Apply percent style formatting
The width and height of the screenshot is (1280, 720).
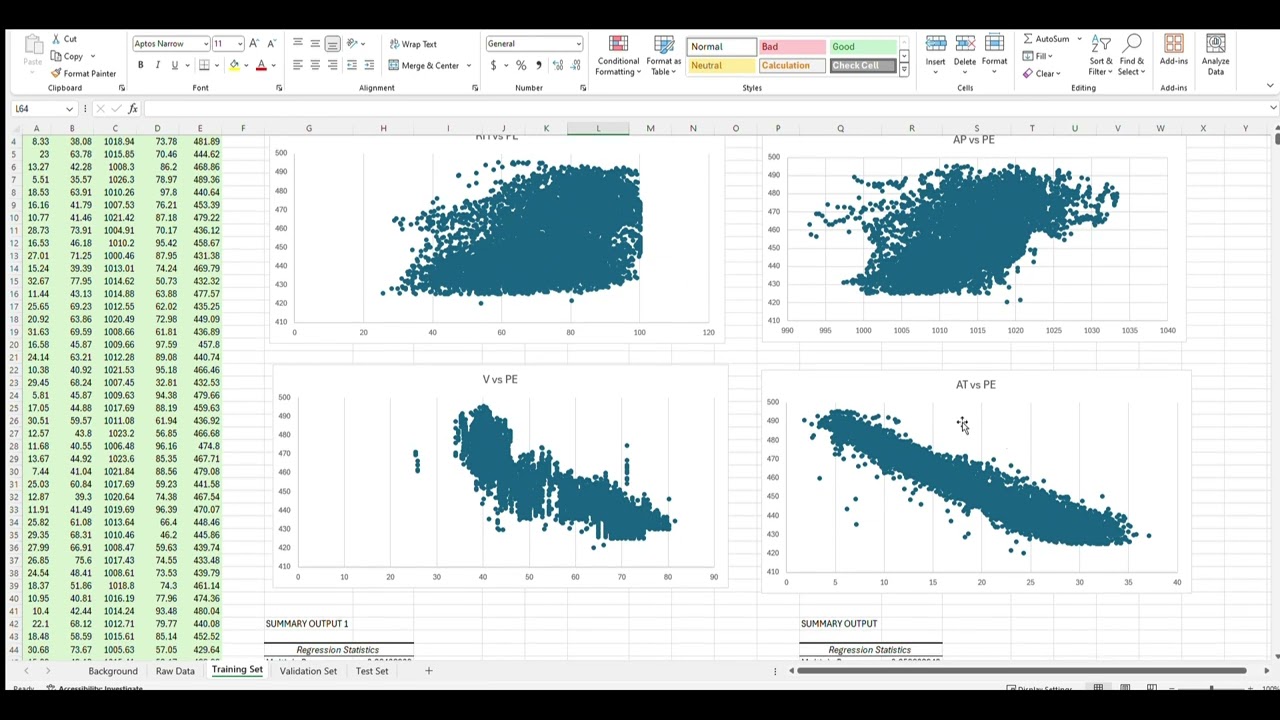click(521, 65)
